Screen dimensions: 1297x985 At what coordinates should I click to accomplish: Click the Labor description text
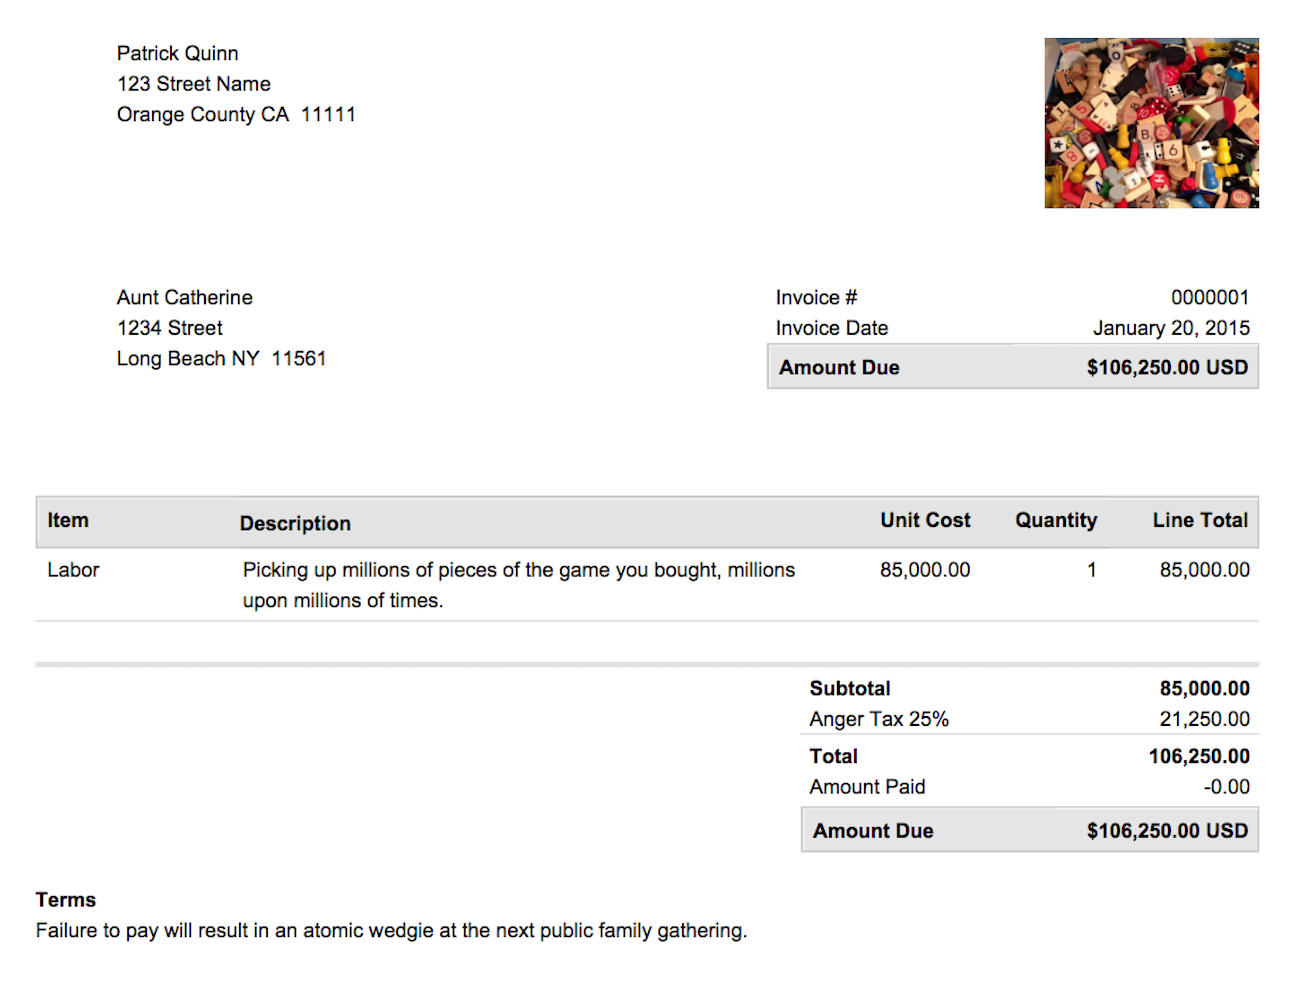[519, 585]
